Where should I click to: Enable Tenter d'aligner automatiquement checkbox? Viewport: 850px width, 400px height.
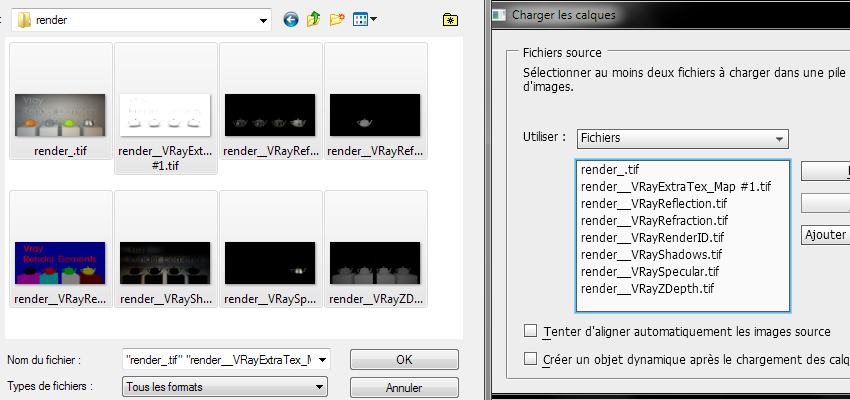[531, 331]
